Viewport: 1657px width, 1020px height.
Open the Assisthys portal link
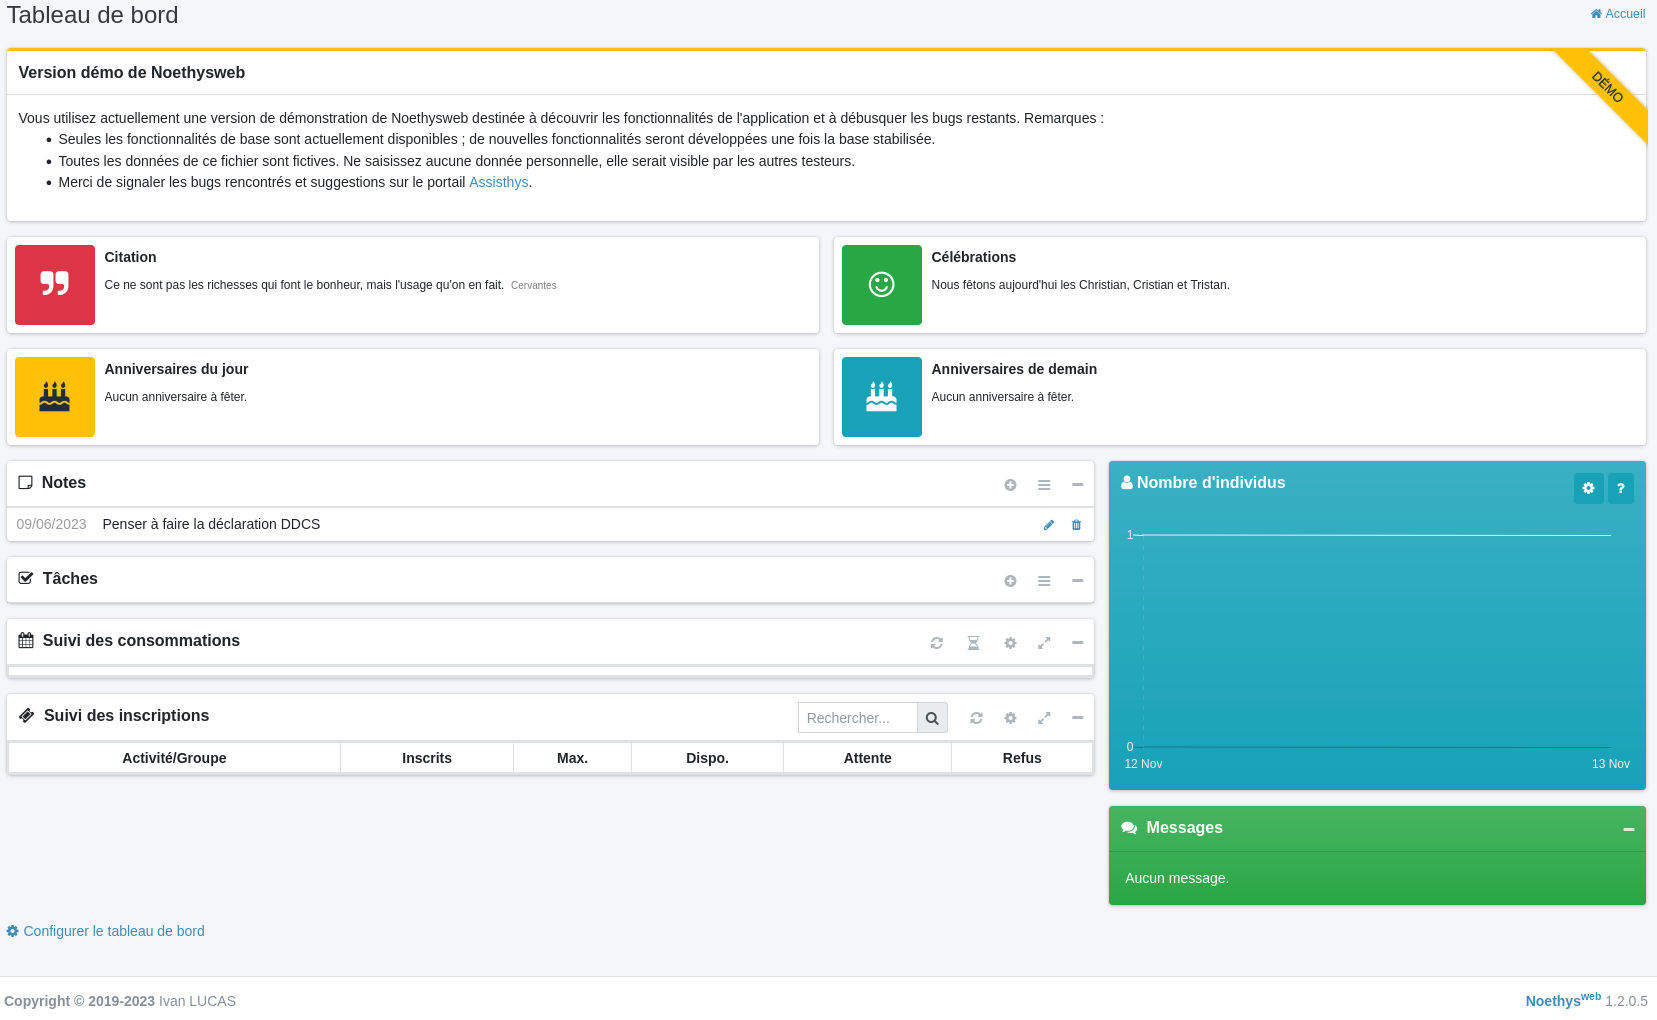[x=498, y=182]
